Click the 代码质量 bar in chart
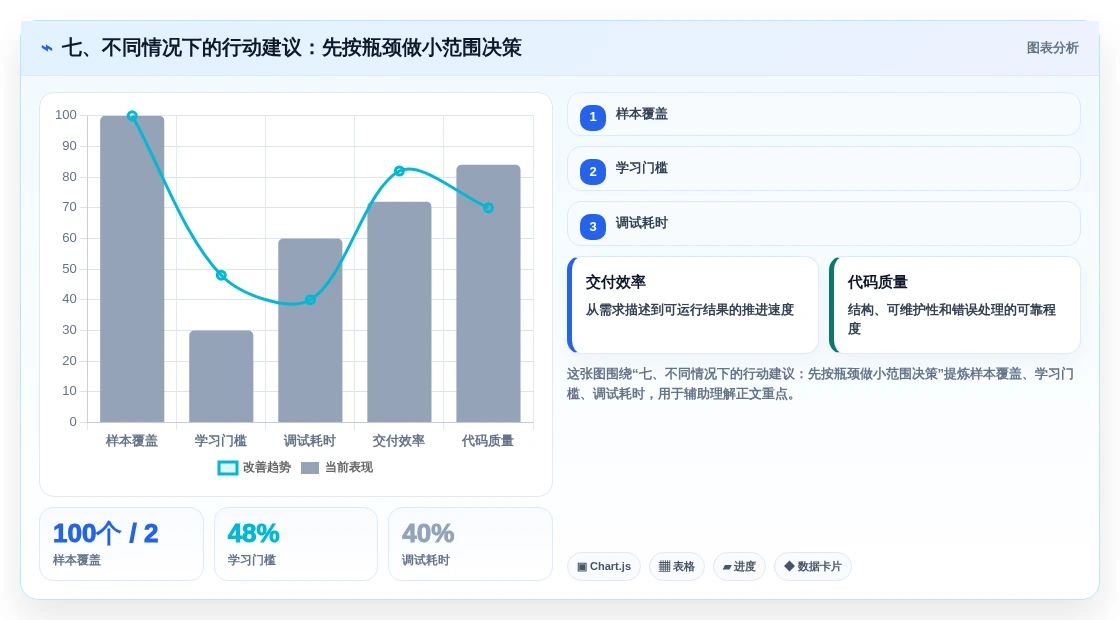The image size is (1120, 620). coord(489,294)
